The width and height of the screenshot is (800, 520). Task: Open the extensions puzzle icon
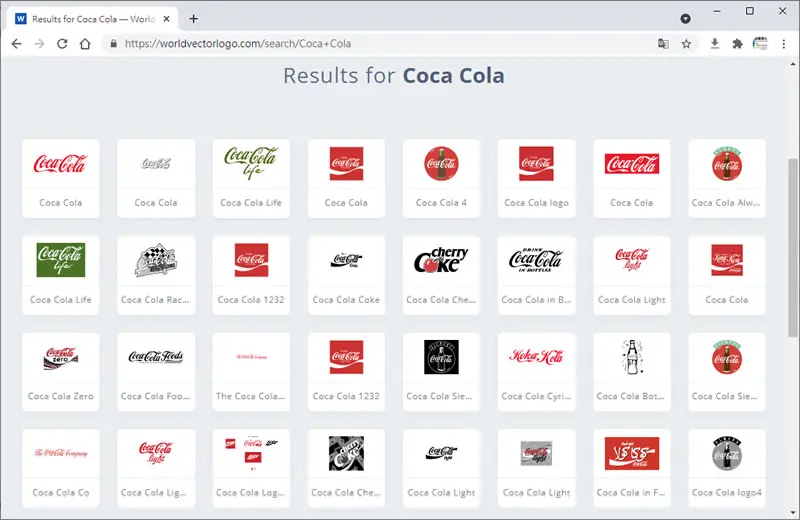737,44
